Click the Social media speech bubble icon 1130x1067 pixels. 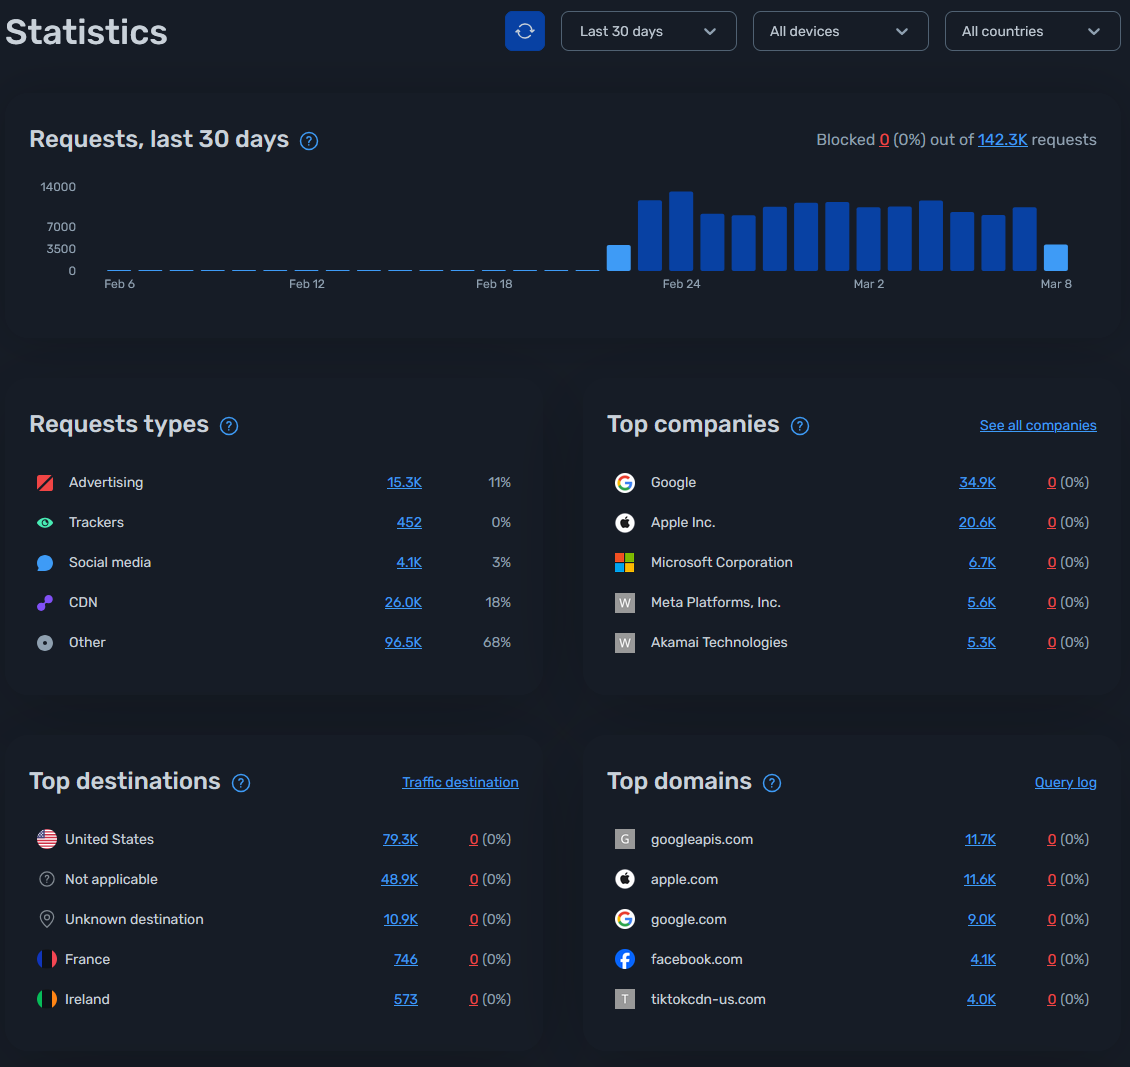pos(45,562)
